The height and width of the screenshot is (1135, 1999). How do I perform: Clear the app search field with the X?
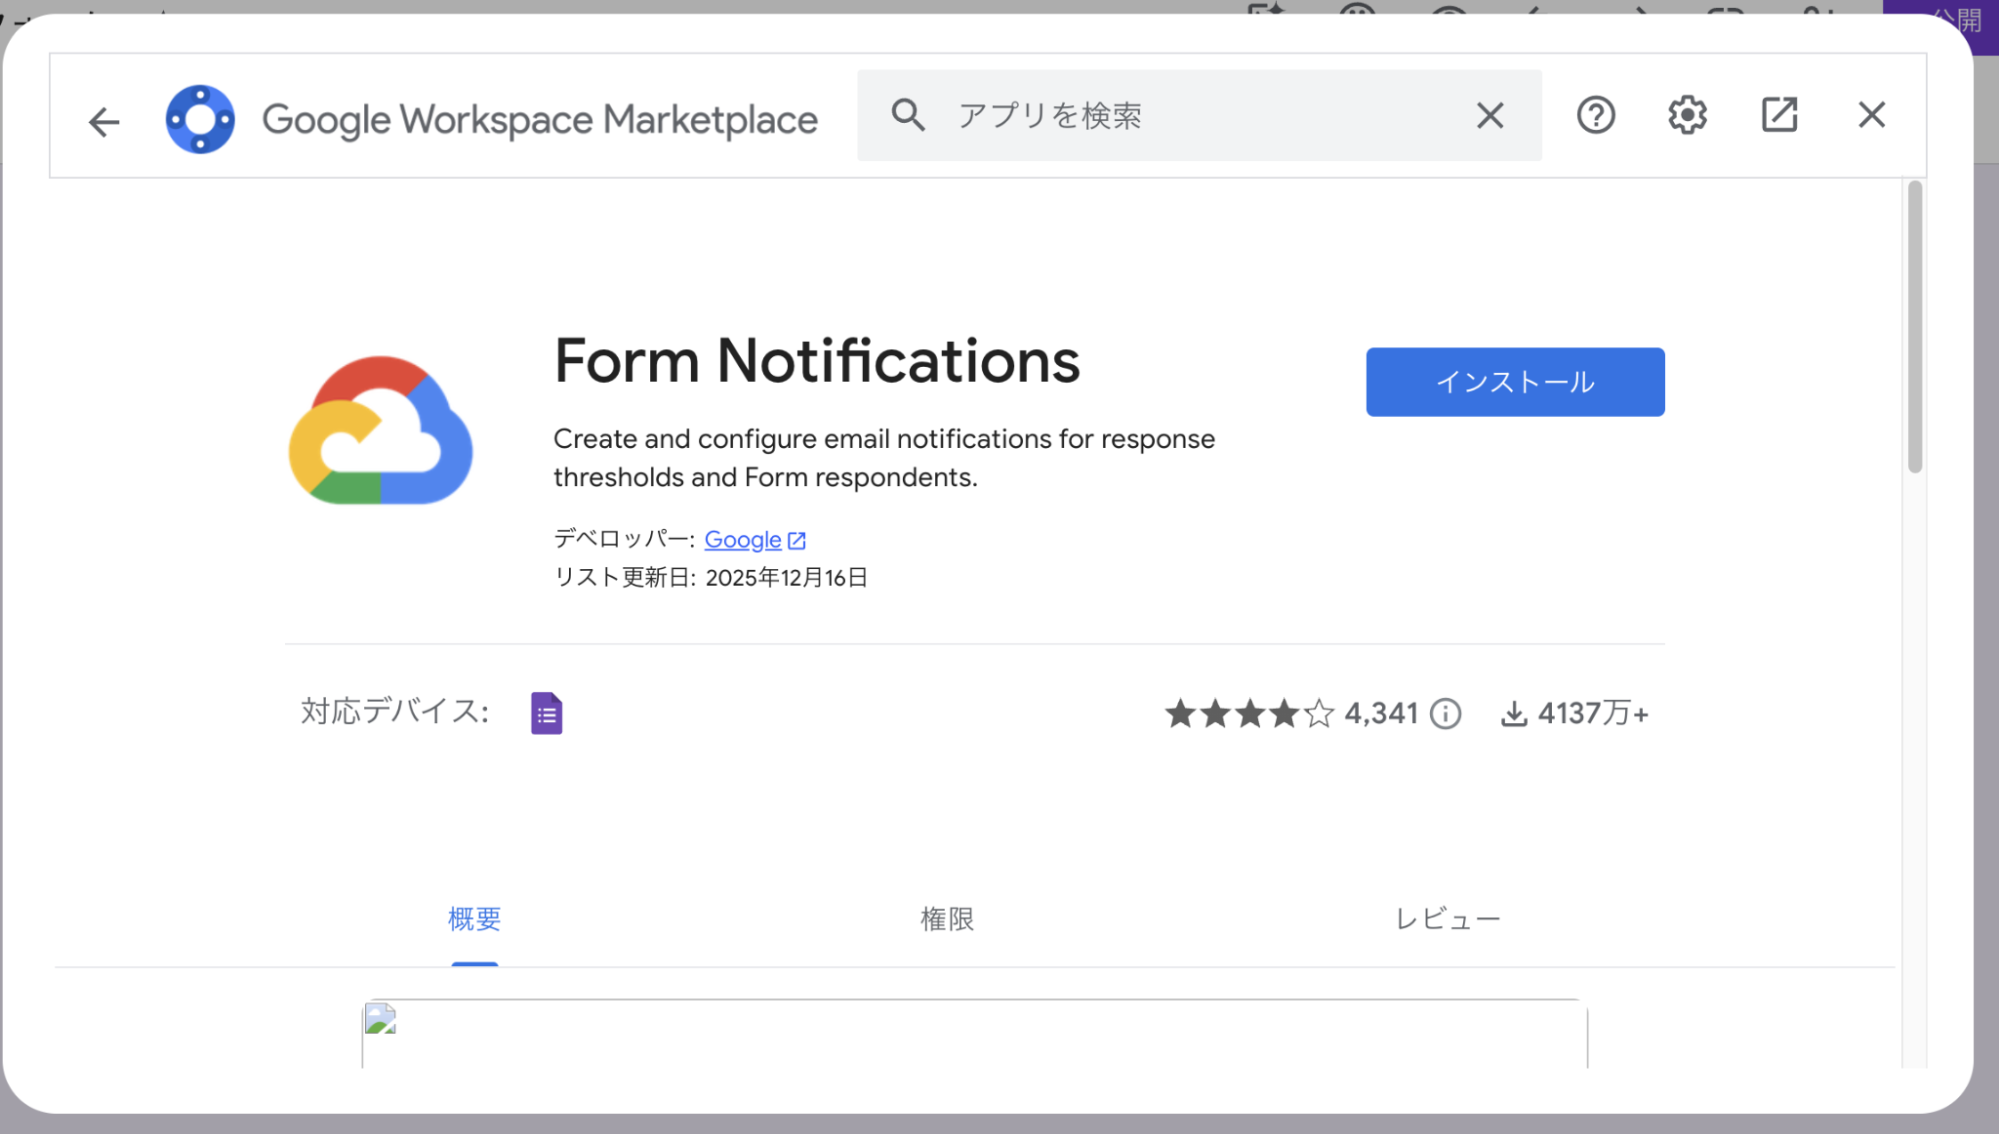(1489, 115)
